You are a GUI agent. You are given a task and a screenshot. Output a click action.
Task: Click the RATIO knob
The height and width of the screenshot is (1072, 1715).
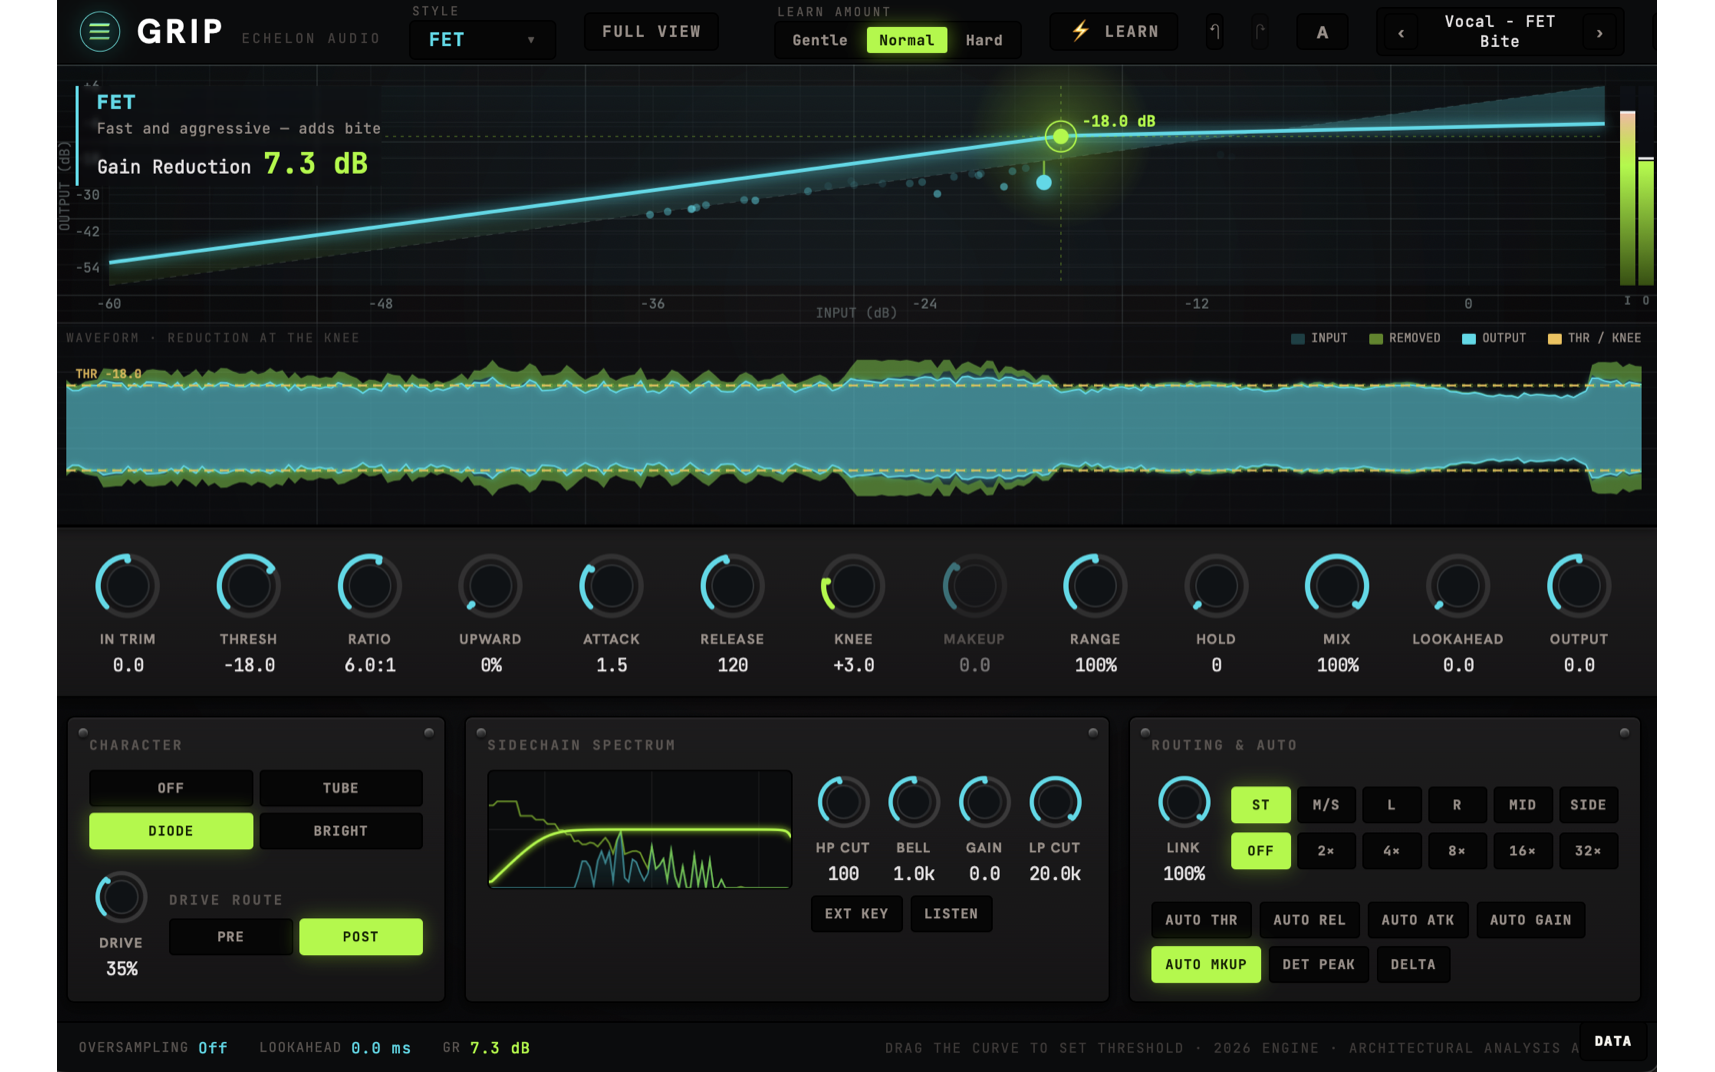pyautogui.click(x=369, y=585)
